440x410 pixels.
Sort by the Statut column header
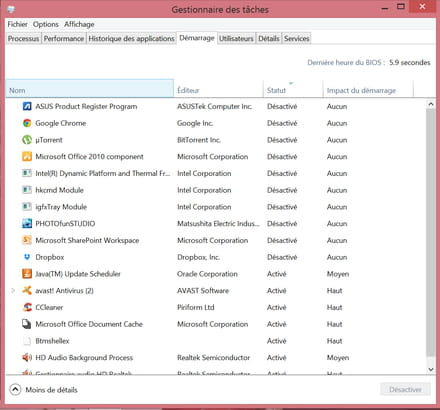[x=293, y=88]
